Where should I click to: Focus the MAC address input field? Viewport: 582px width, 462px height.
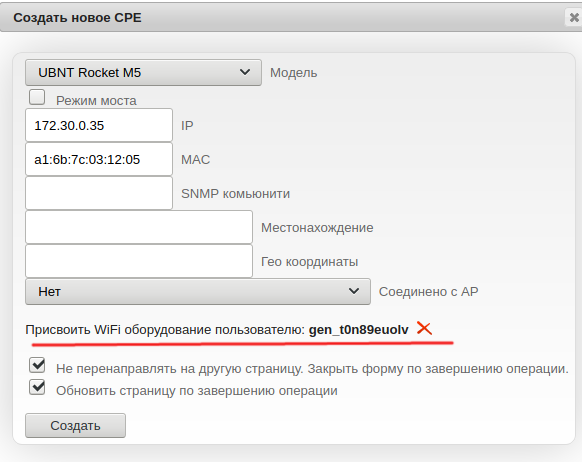pos(99,160)
